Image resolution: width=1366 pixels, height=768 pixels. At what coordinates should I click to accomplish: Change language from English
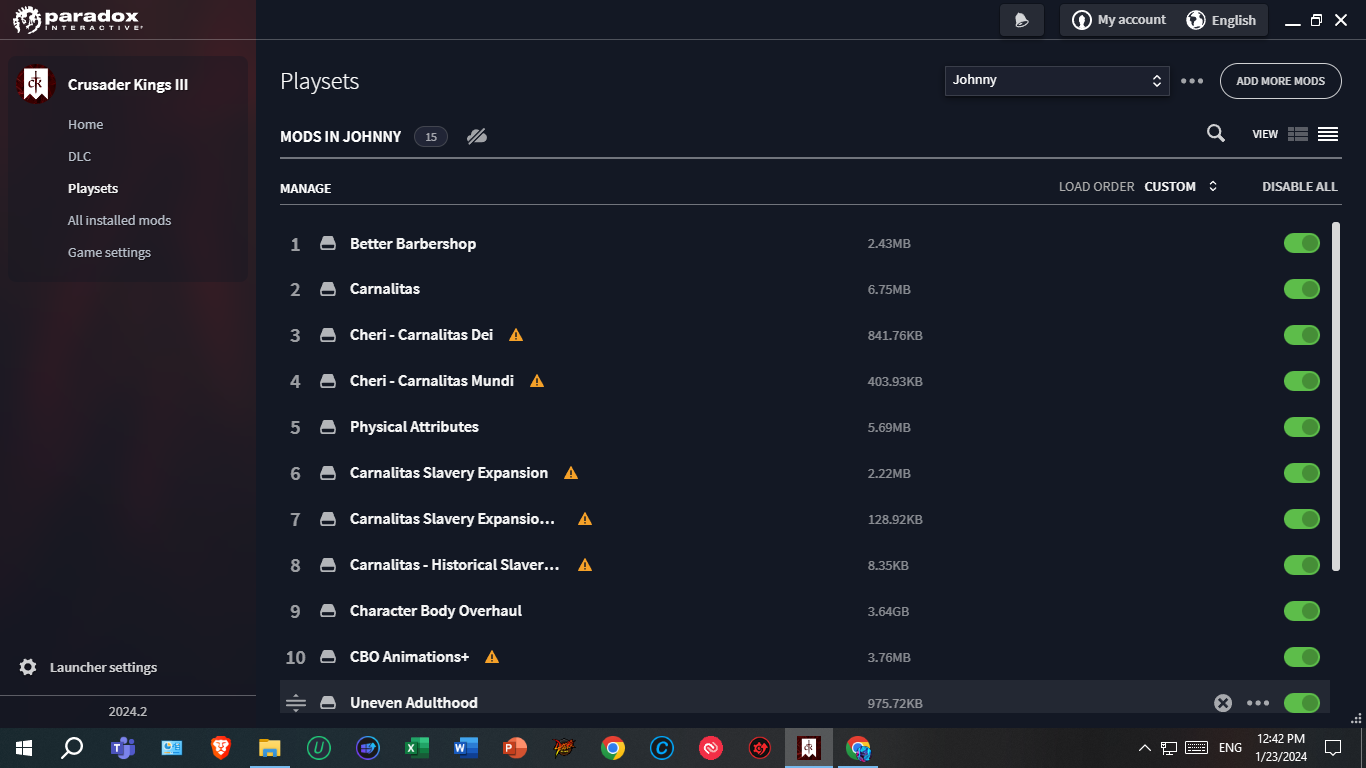pyautogui.click(x=1221, y=20)
